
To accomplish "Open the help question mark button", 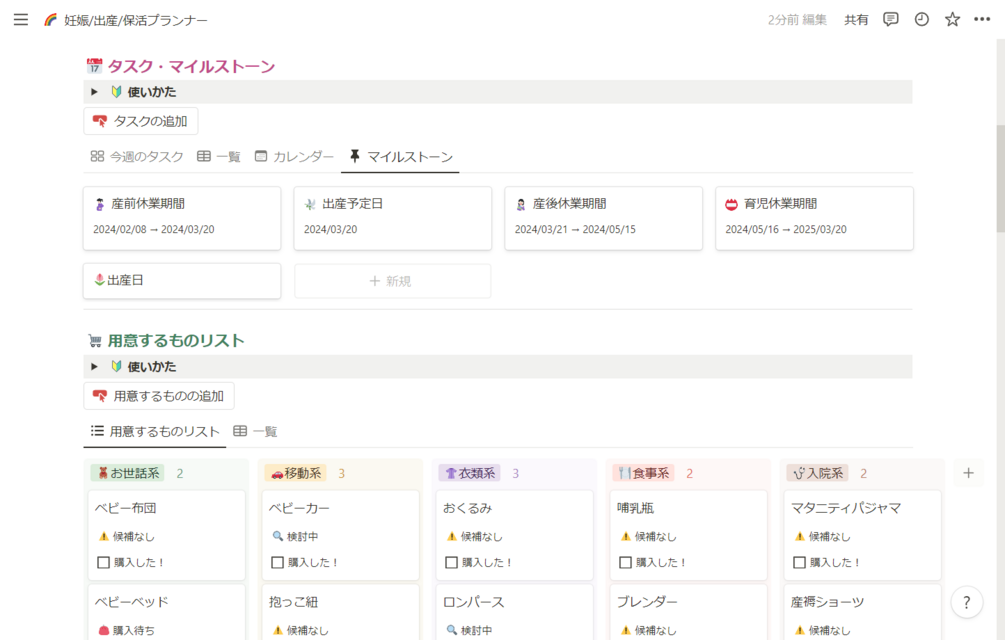I will 967,602.
